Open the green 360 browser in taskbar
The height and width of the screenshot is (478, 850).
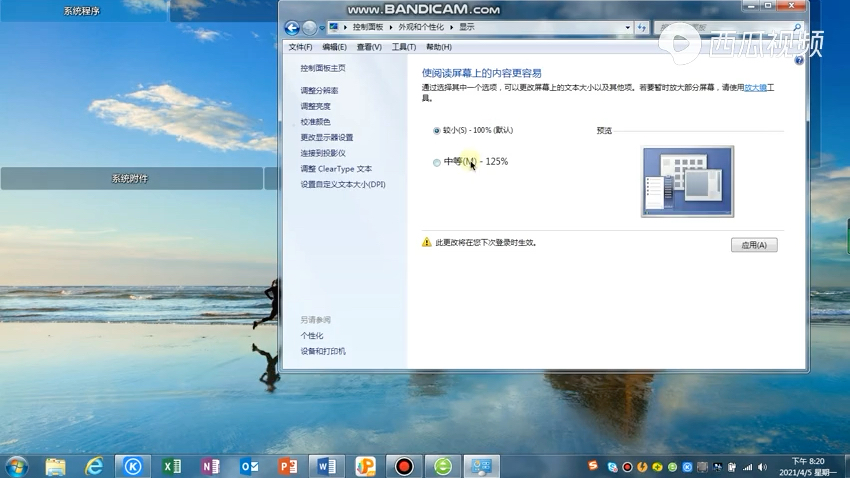coord(443,466)
